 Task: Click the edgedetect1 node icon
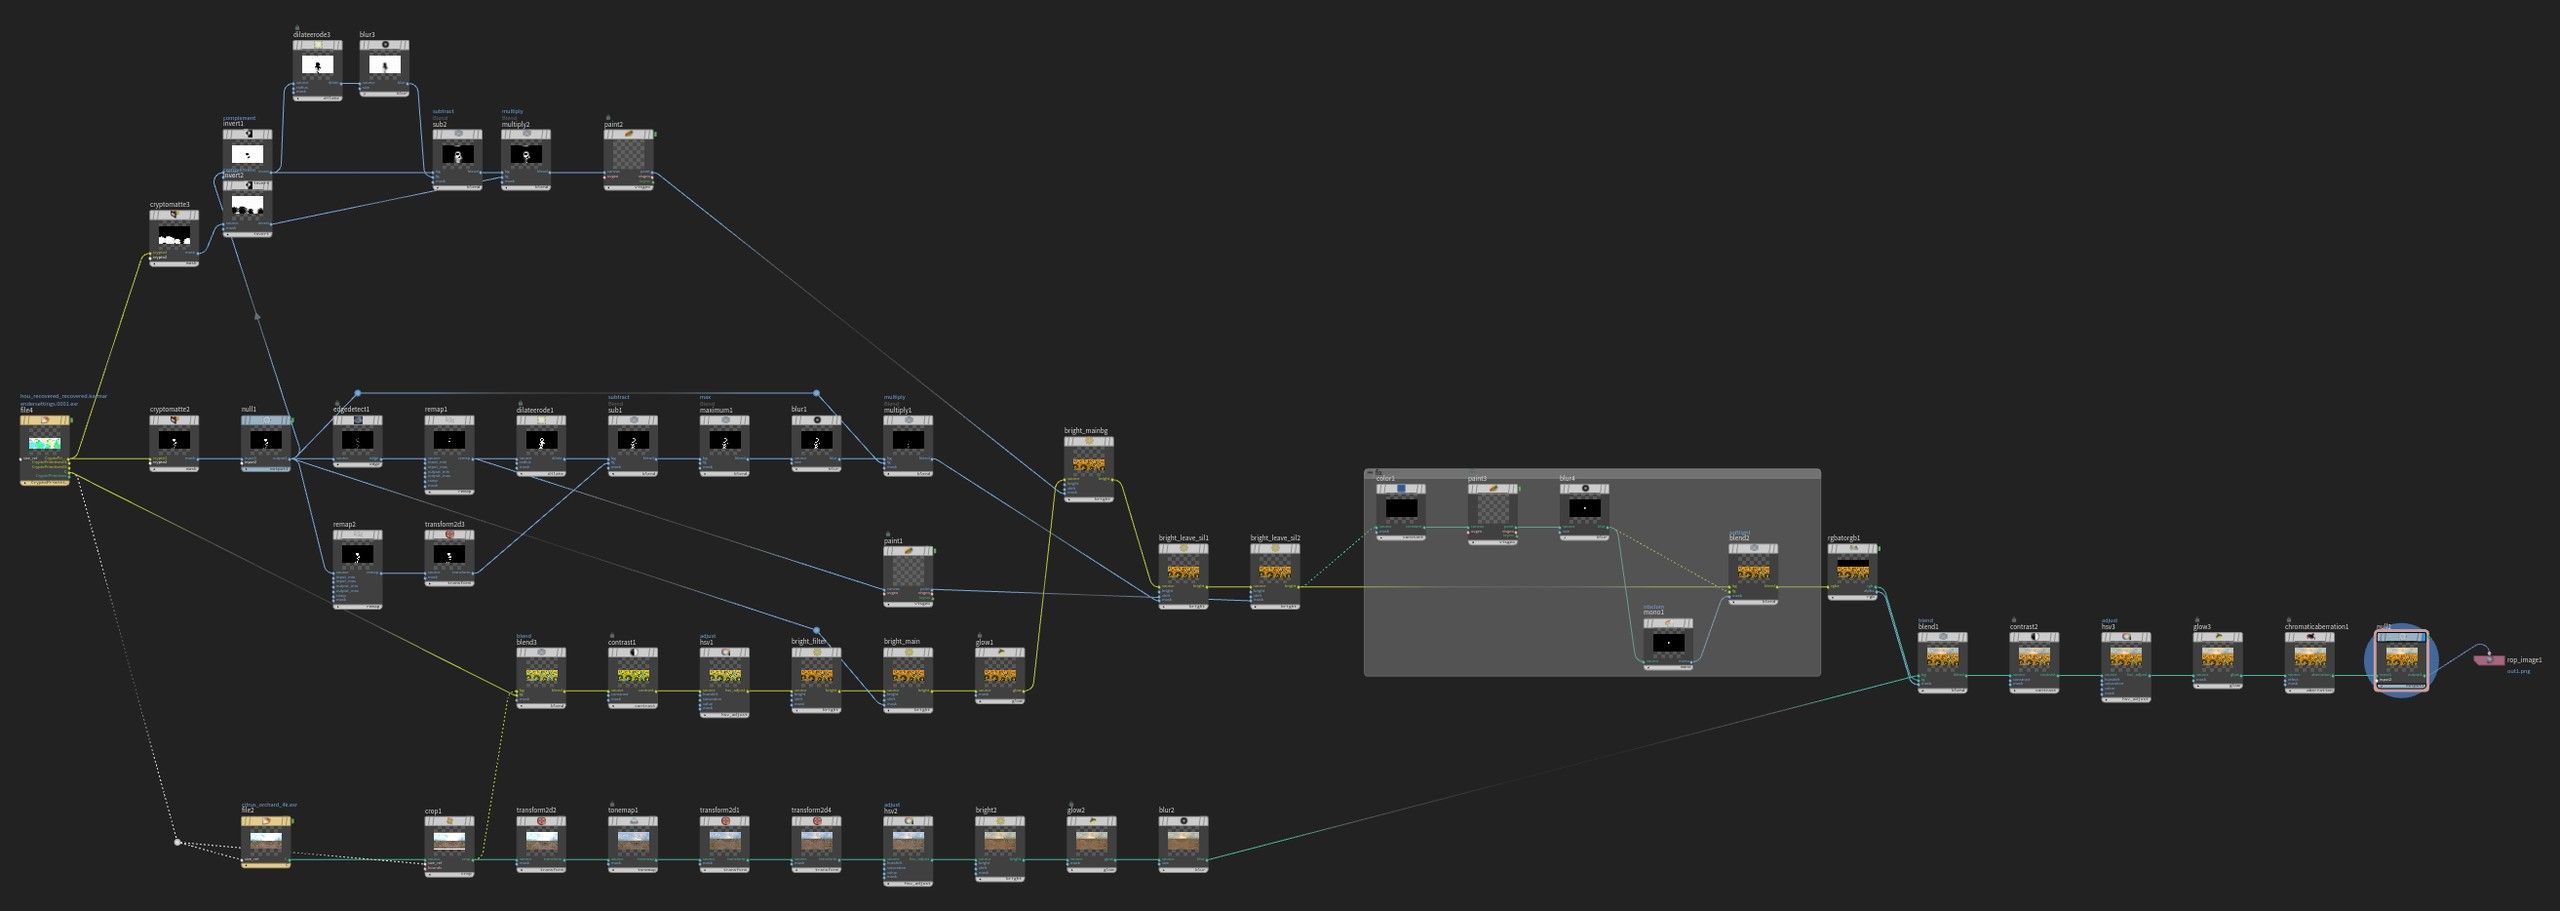click(358, 420)
